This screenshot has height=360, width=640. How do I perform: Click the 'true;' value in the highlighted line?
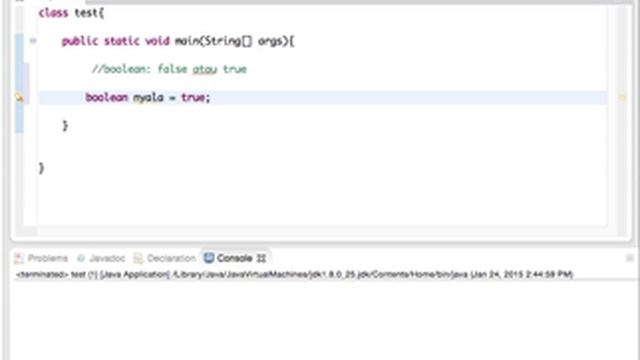click(196, 98)
